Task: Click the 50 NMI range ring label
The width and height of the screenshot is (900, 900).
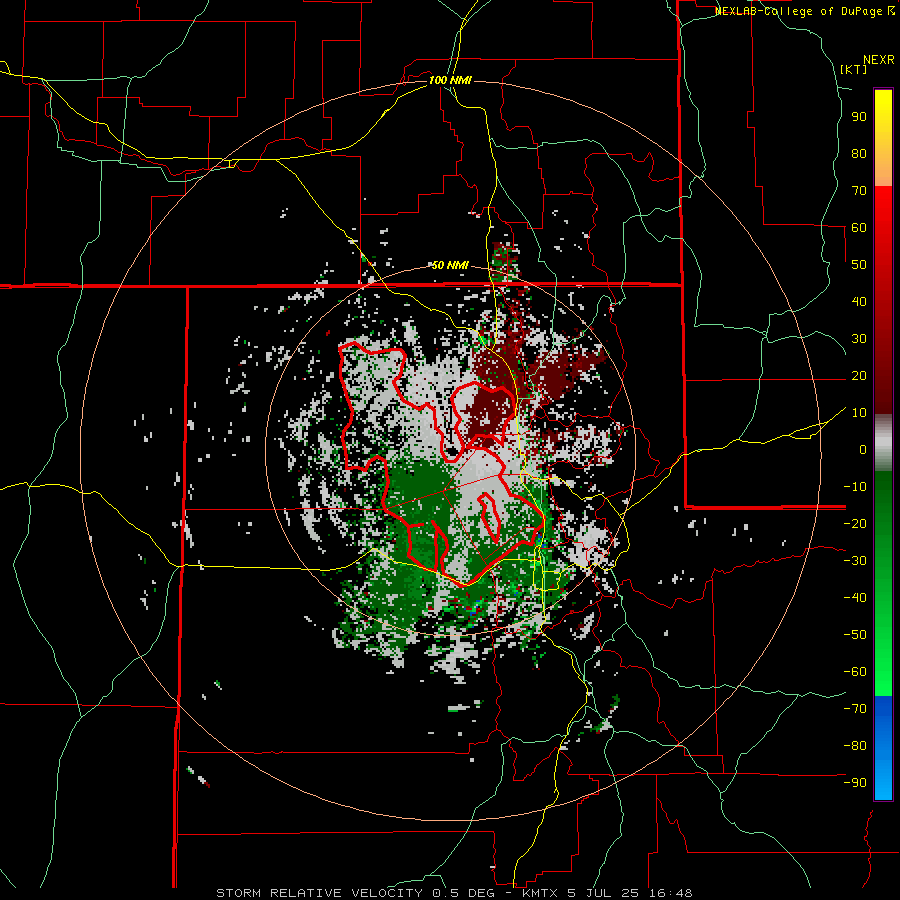Action: coord(450,265)
